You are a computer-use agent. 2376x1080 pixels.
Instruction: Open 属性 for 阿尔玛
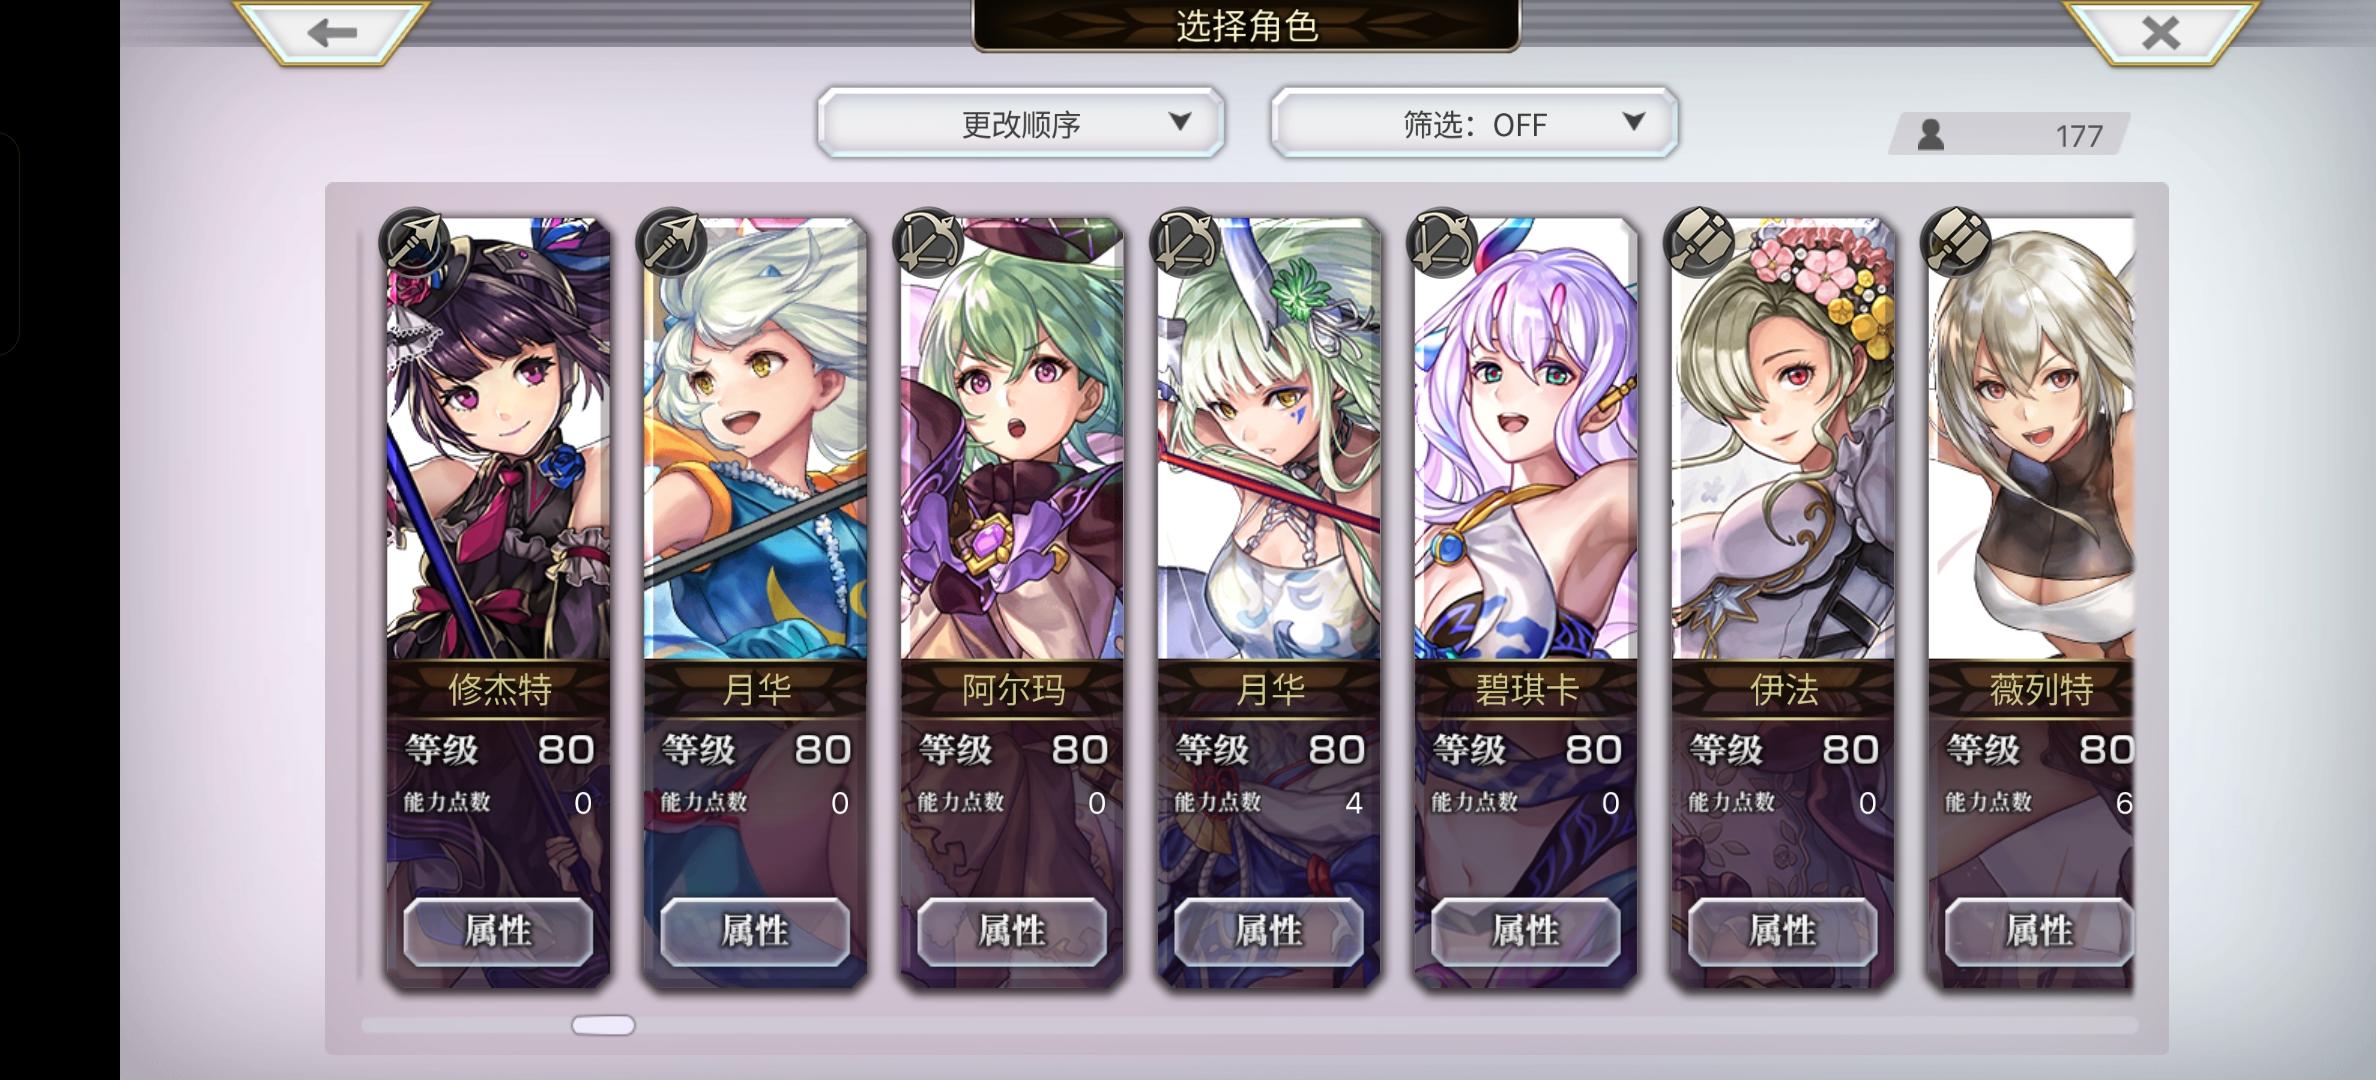click(1012, 931)
